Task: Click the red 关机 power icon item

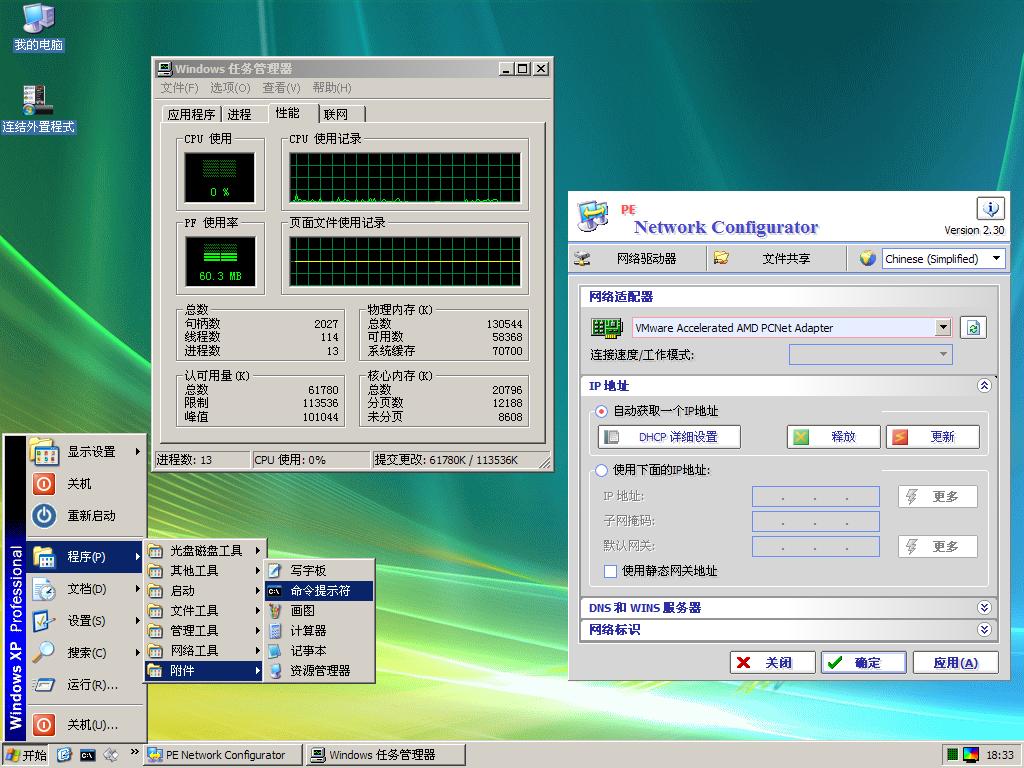Action: coord(86,484)
